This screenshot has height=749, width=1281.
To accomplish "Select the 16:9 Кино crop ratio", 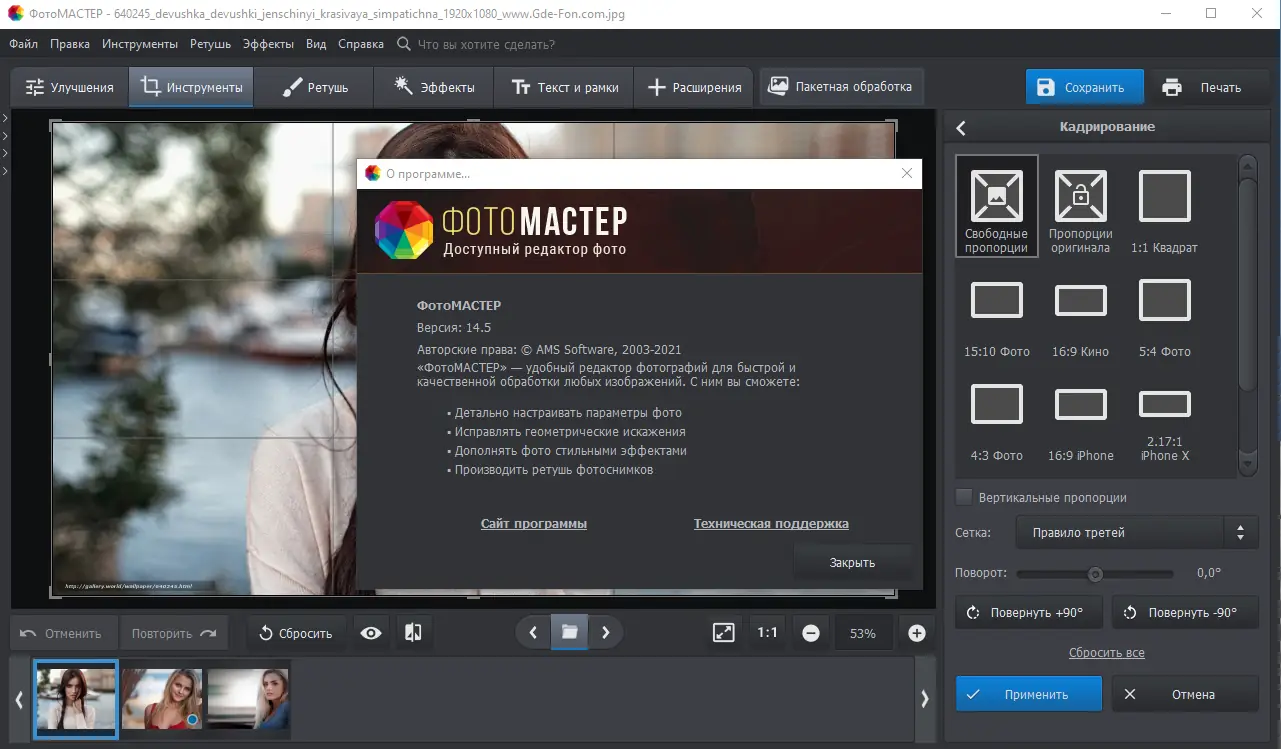I will click(x=1080, y=316).
